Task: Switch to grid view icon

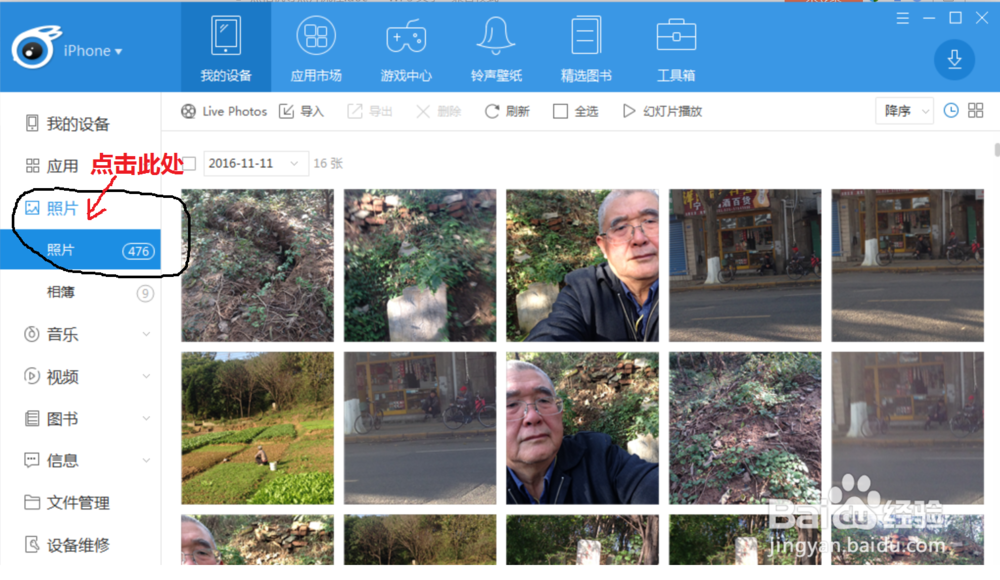Action: [975, 110]
